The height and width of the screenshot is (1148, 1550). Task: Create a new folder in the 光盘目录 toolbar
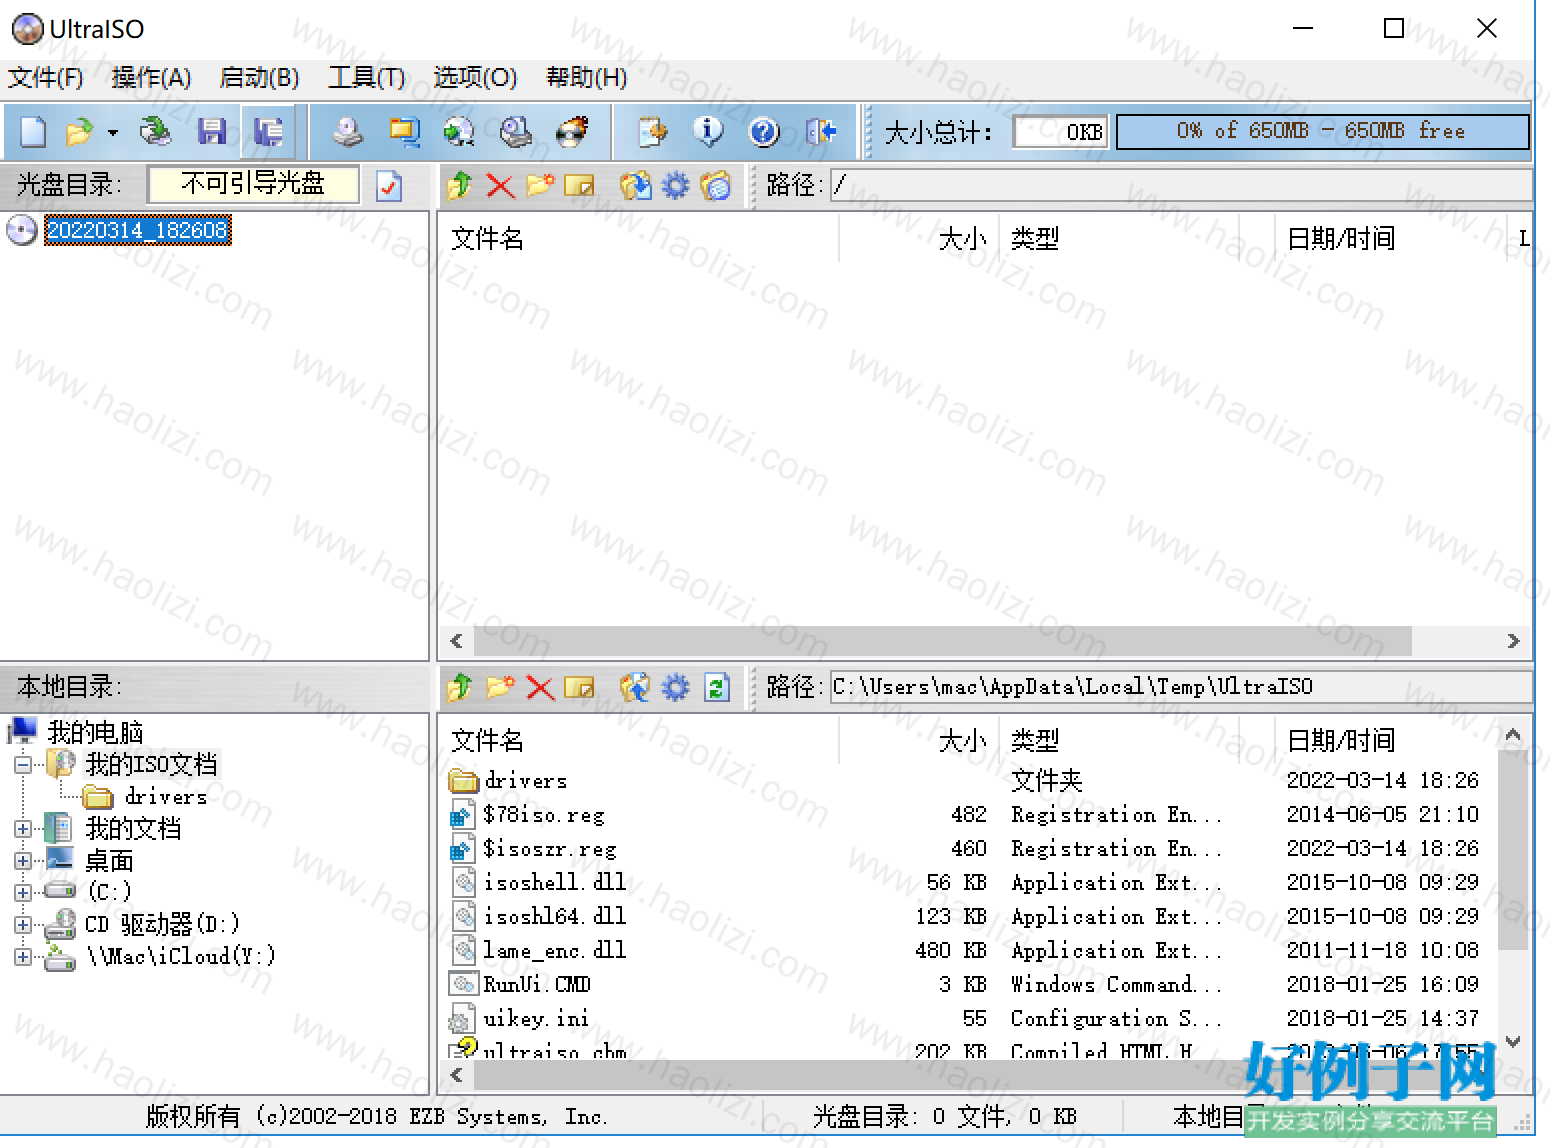pyautogui.click(x=540, y=185)
